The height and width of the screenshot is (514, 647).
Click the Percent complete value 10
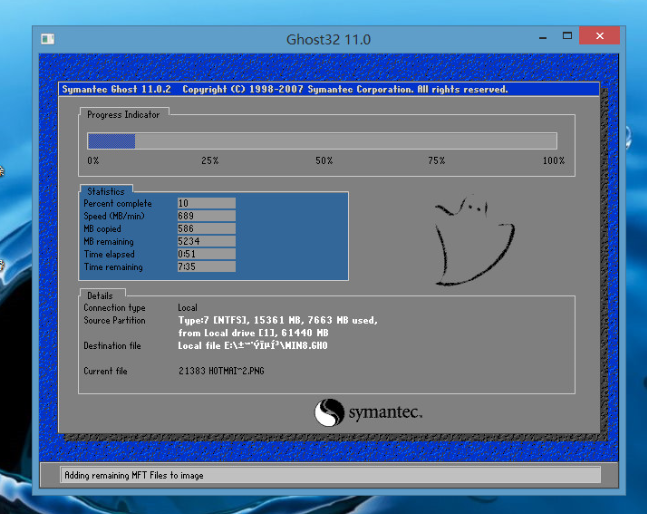206,203
